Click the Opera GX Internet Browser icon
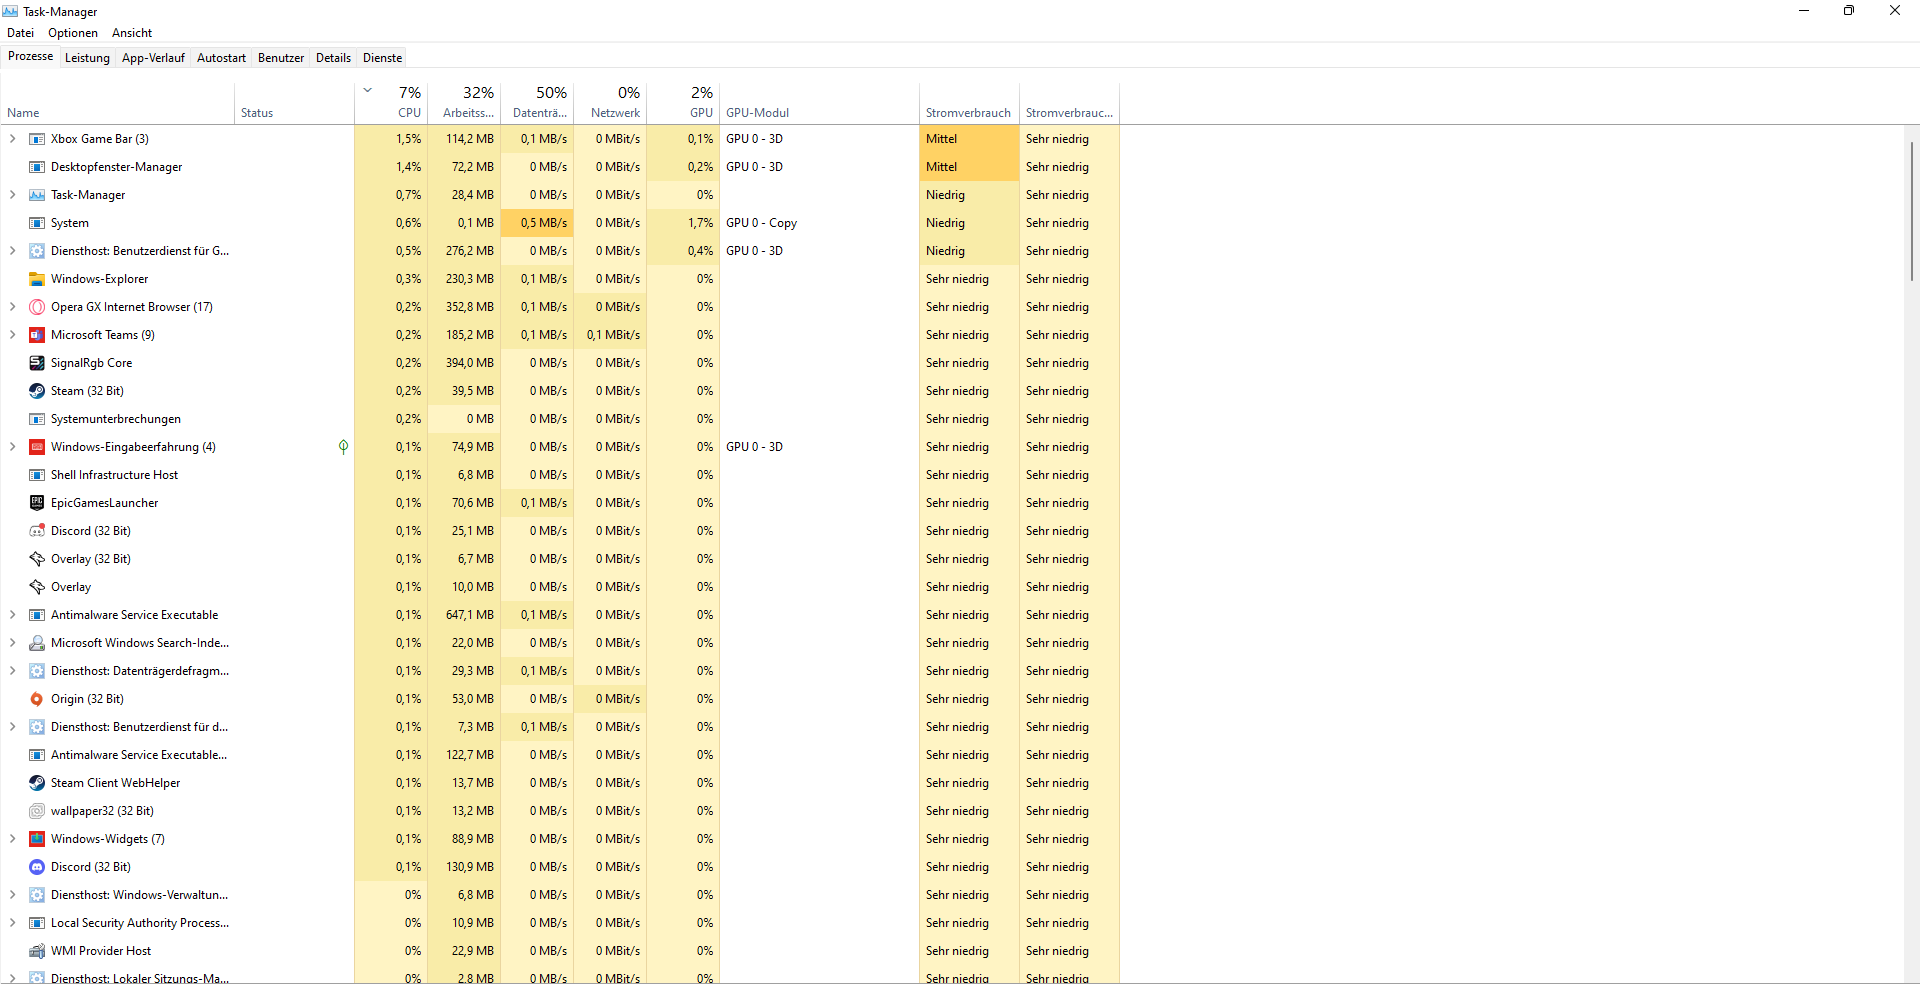The width and height of the screenshot is (1920, 989). 37,307
